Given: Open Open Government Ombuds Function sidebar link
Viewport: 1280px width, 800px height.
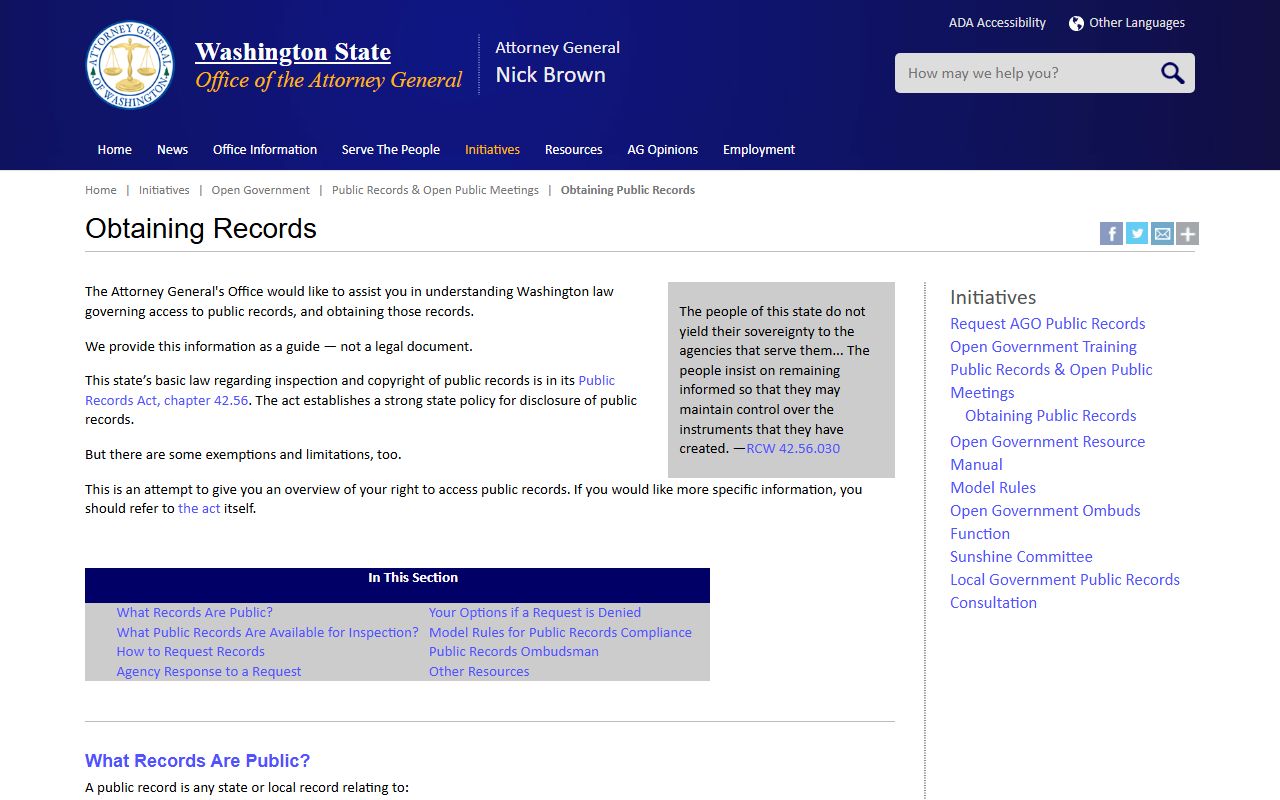Looking at the screenshot, I should (x=1045, y=522).
